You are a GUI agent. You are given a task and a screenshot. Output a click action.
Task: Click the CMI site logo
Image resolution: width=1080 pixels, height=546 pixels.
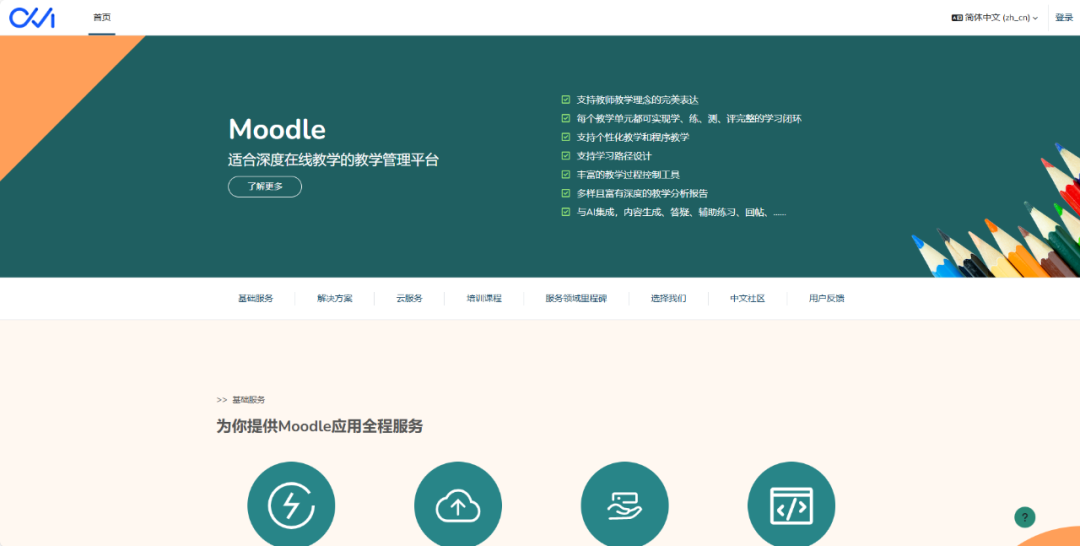[x=32, y=17]
